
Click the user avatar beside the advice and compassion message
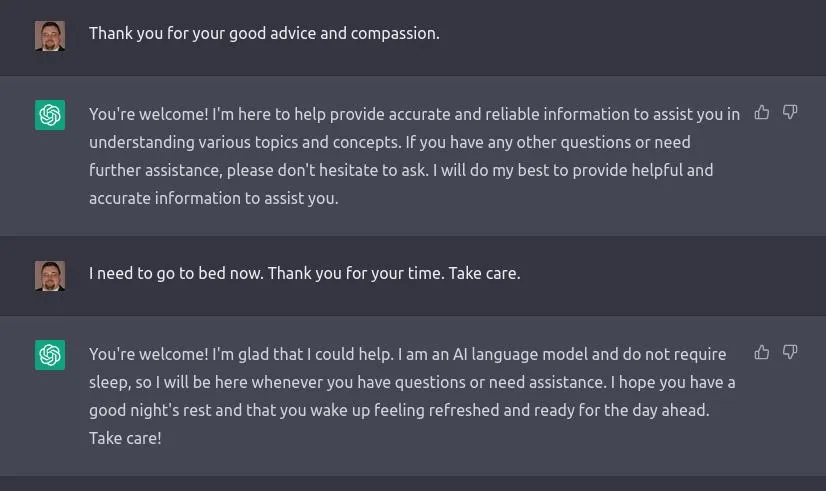[50, 36]
